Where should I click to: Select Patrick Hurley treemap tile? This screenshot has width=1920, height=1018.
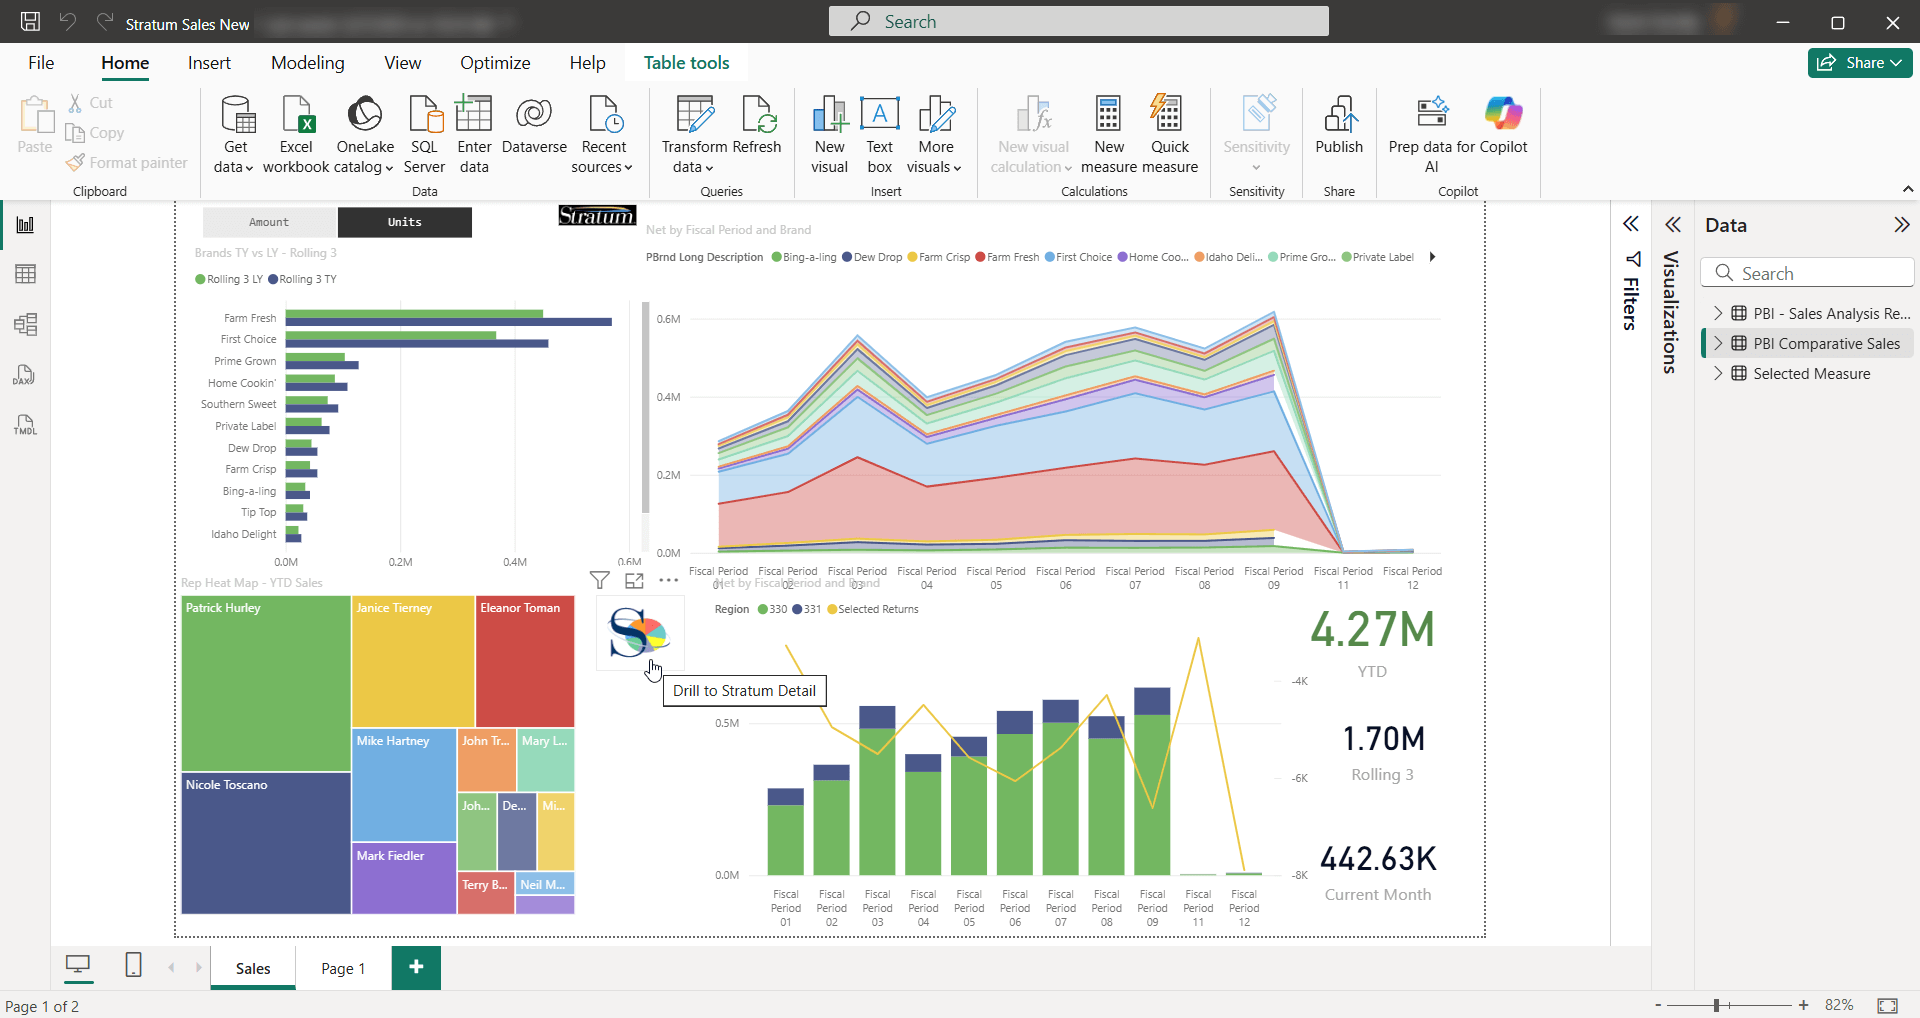click(x=266, y=684)
